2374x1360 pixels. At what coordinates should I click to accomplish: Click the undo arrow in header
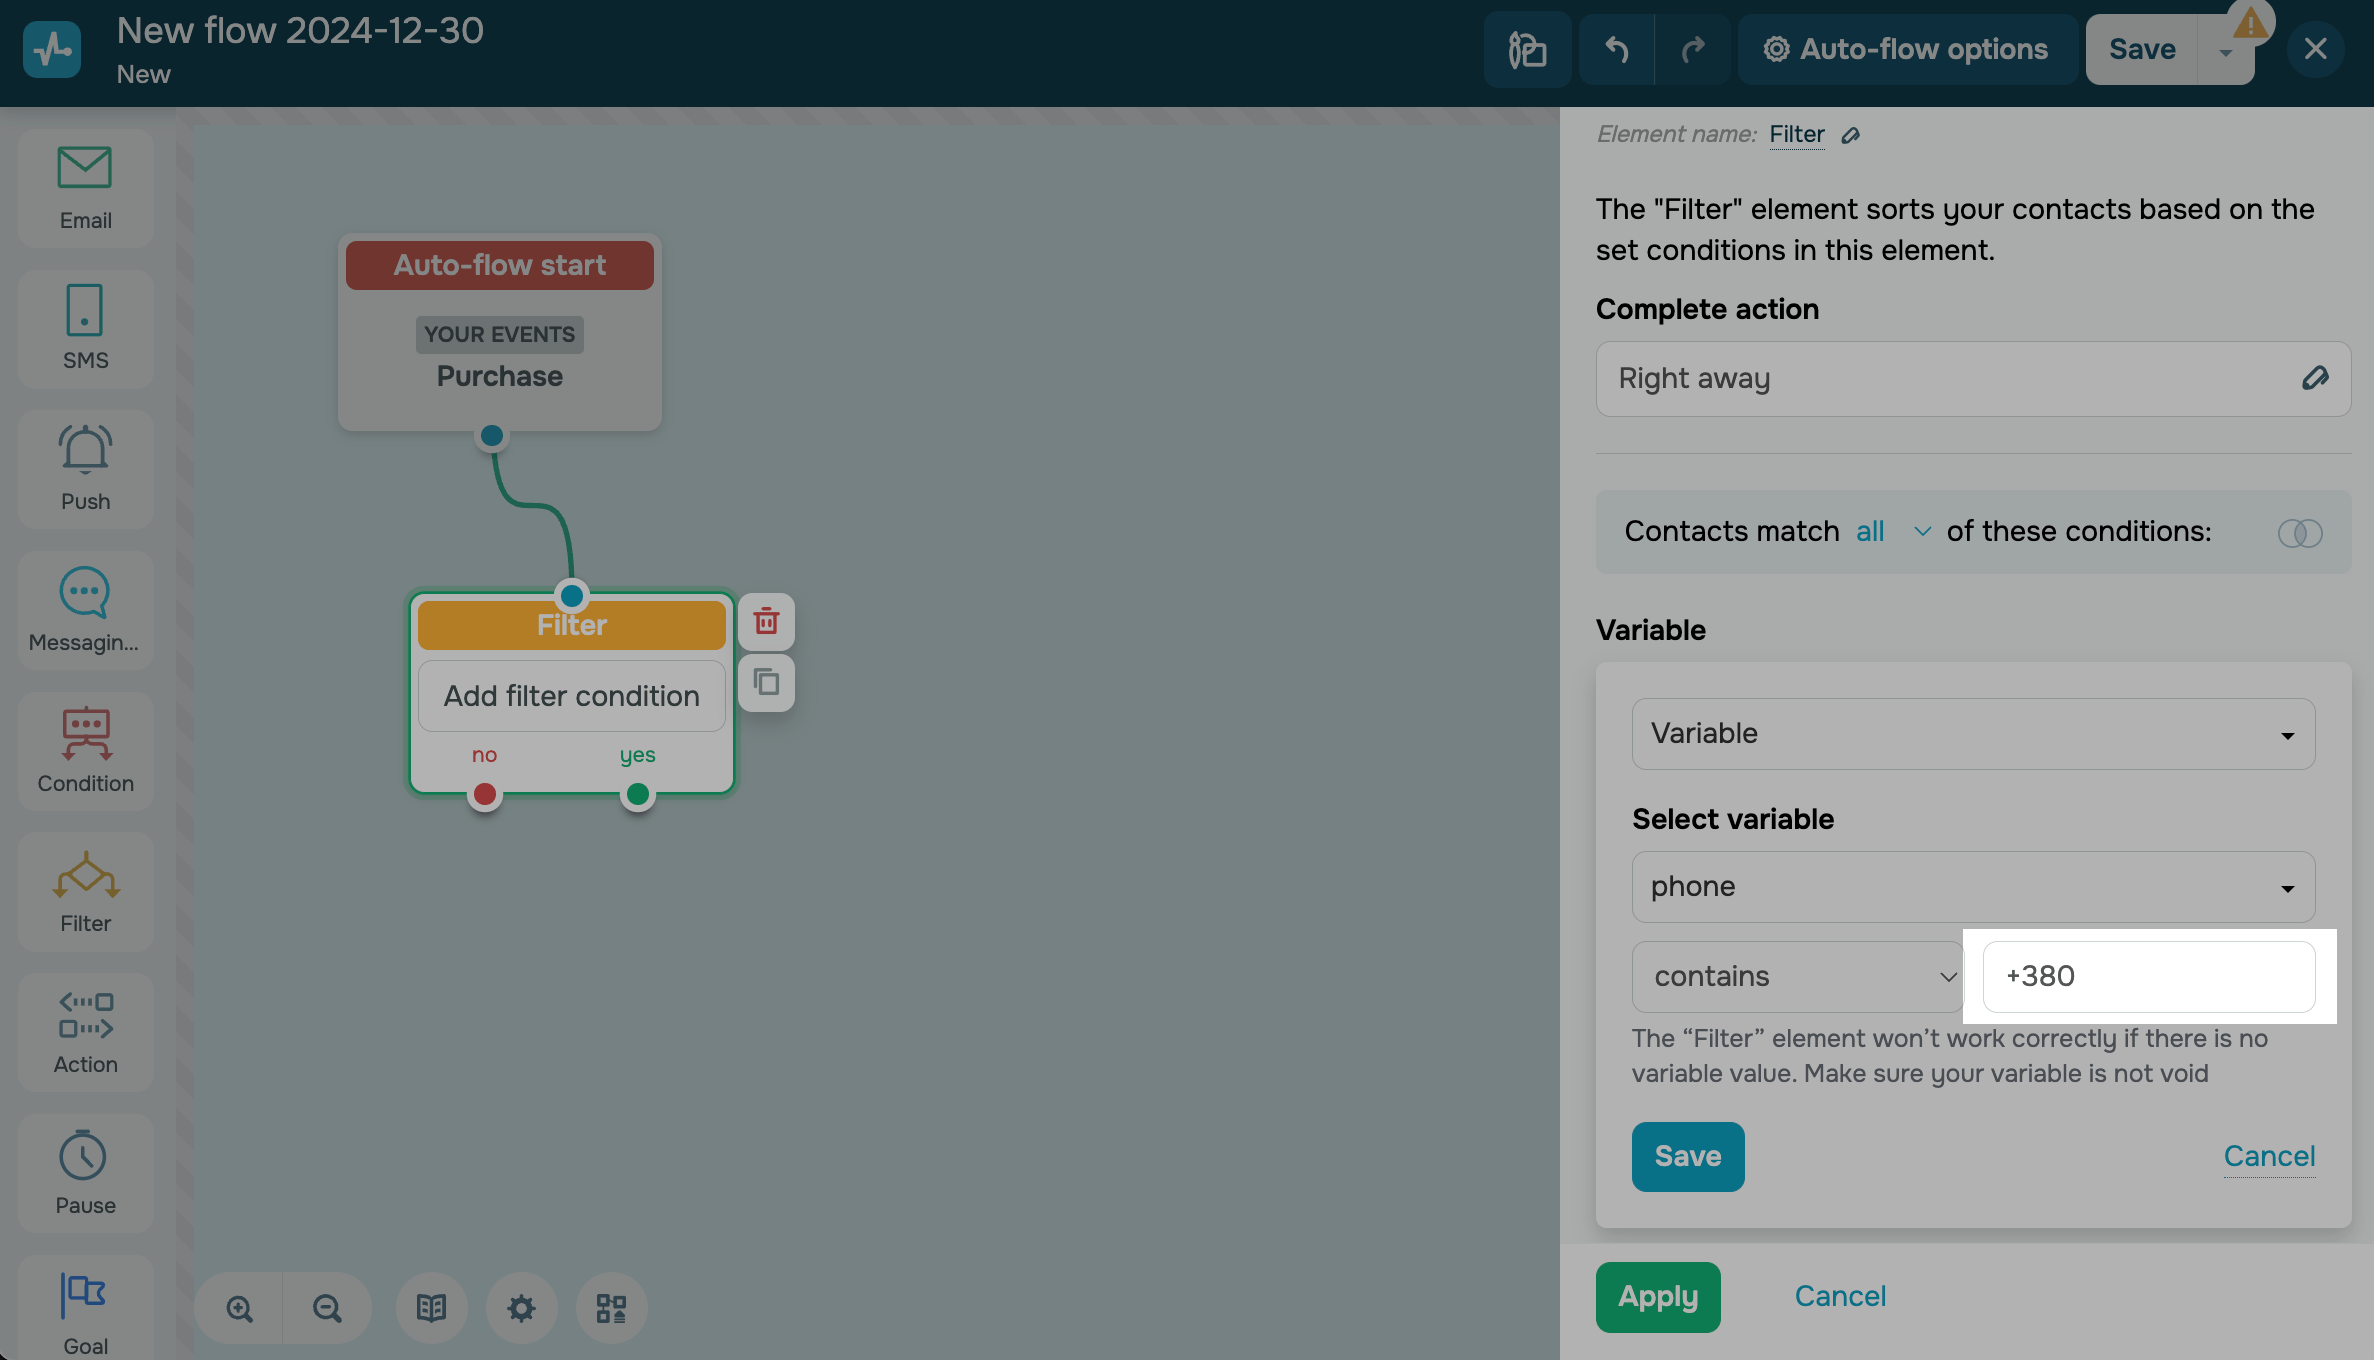point(1616,49)
